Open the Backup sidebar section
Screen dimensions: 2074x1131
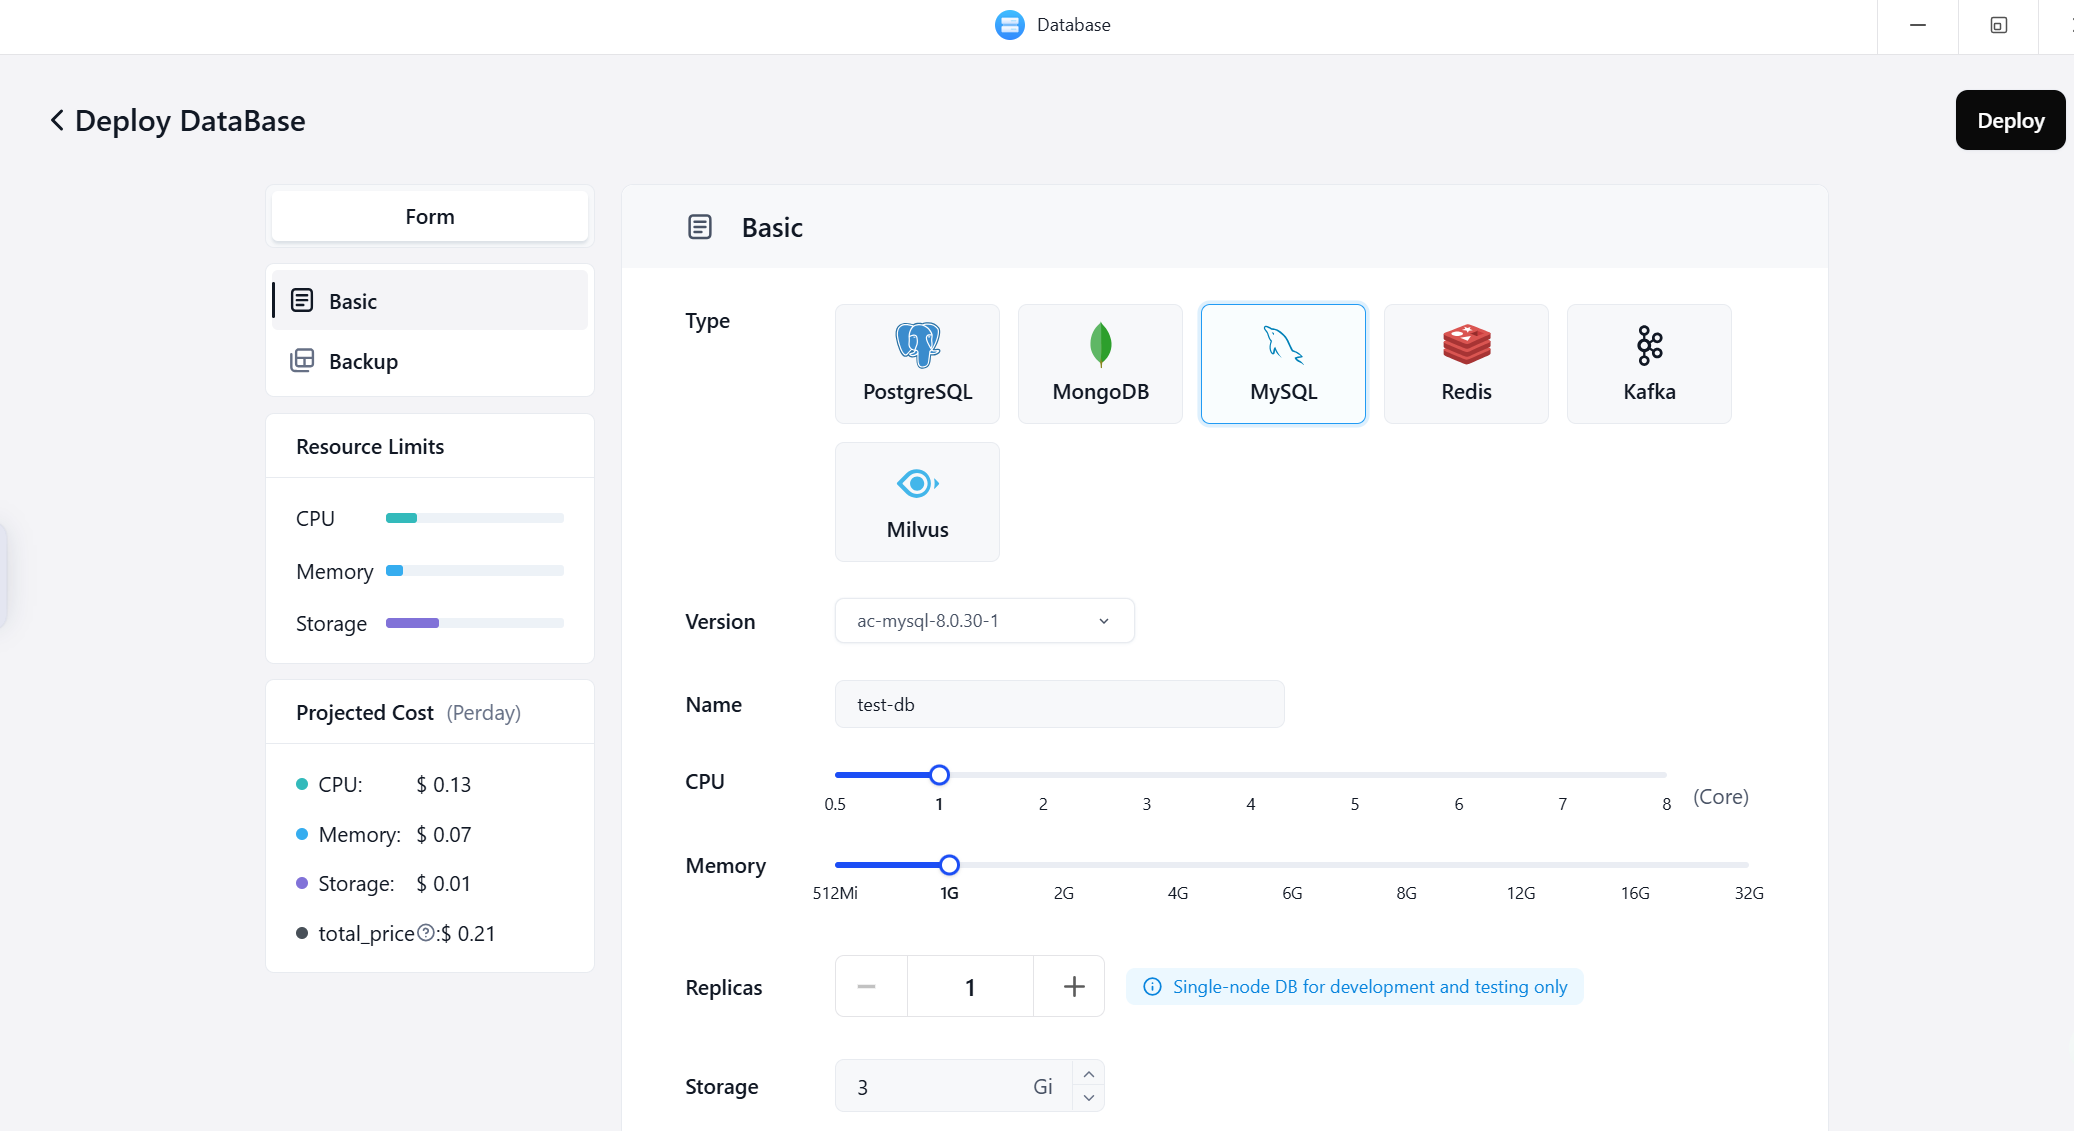coord(430,361)
